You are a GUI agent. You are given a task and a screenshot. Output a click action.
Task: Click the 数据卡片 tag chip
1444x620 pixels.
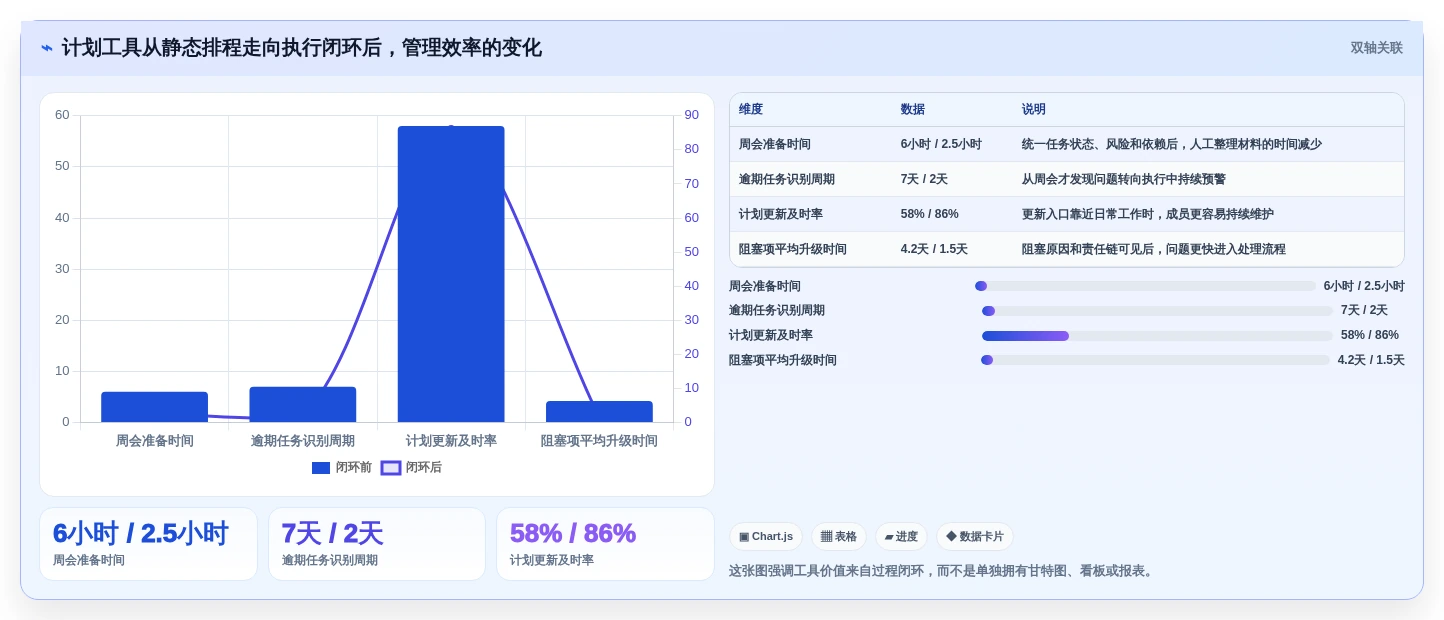(x=975, y=537)
